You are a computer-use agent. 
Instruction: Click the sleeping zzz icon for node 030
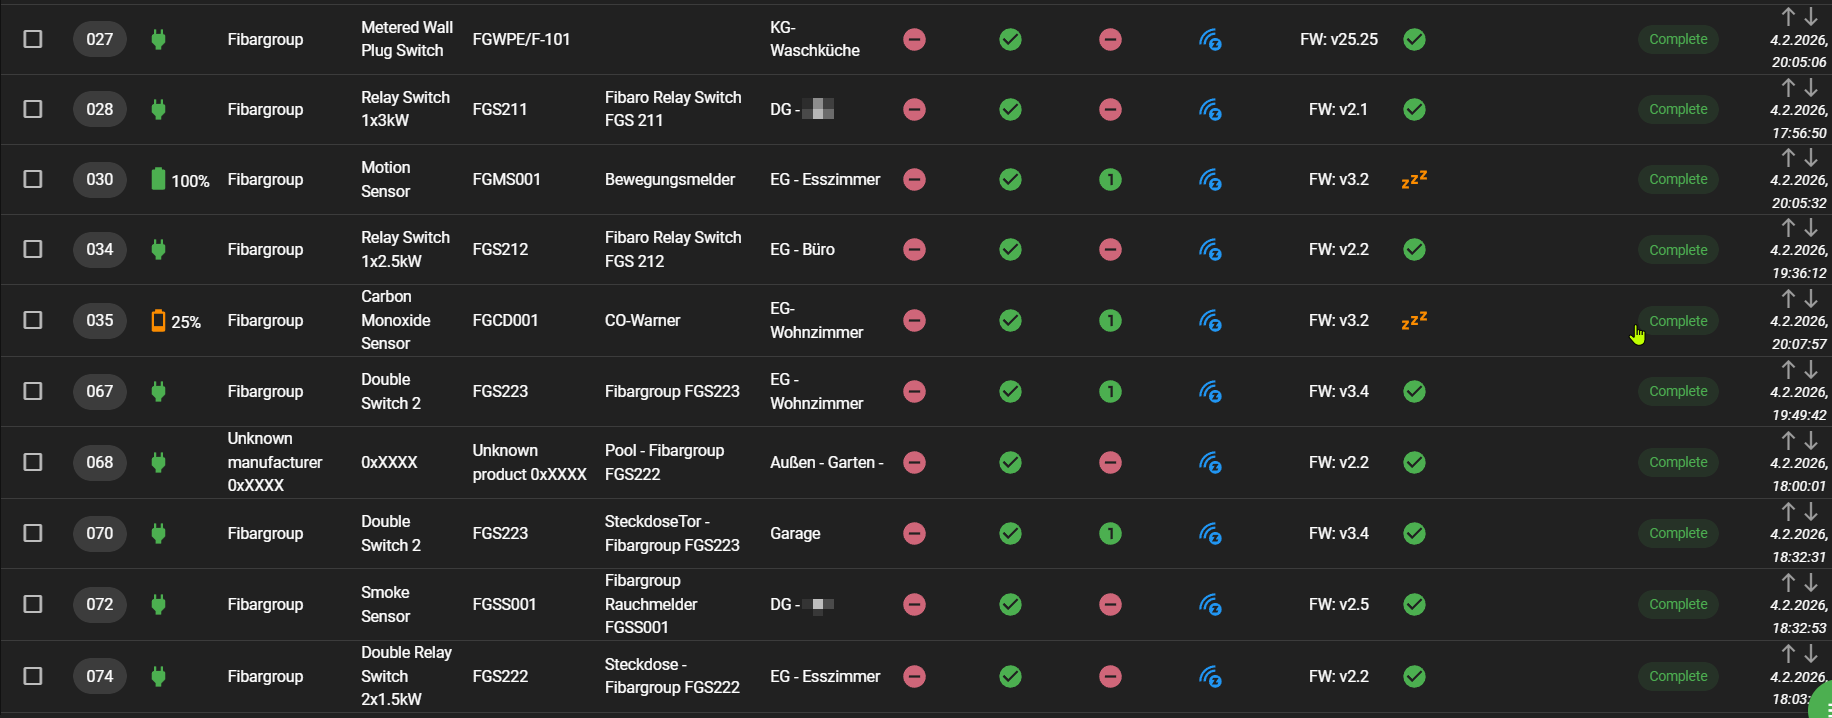(1414, 179)
